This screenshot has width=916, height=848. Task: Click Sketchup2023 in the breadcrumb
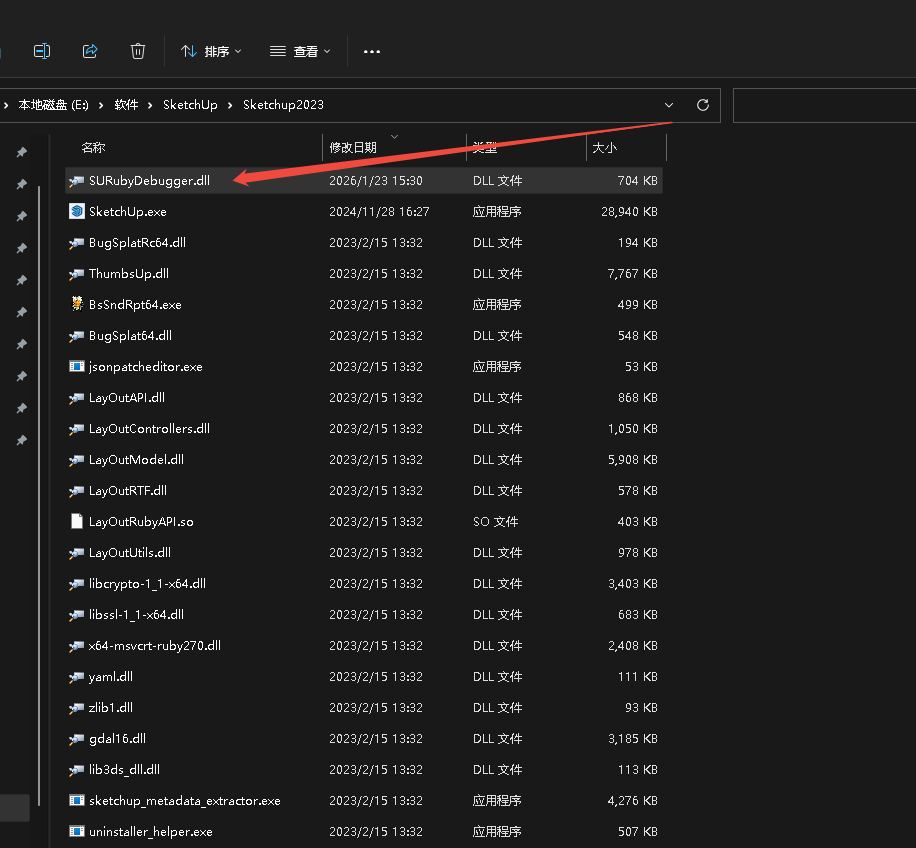tap(283, 105)
